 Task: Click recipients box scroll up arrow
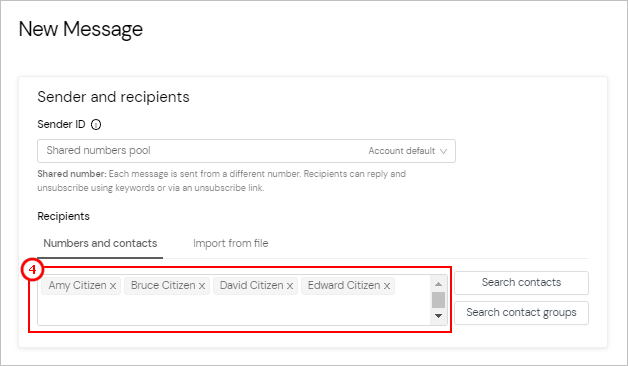(x=439, y=284)
